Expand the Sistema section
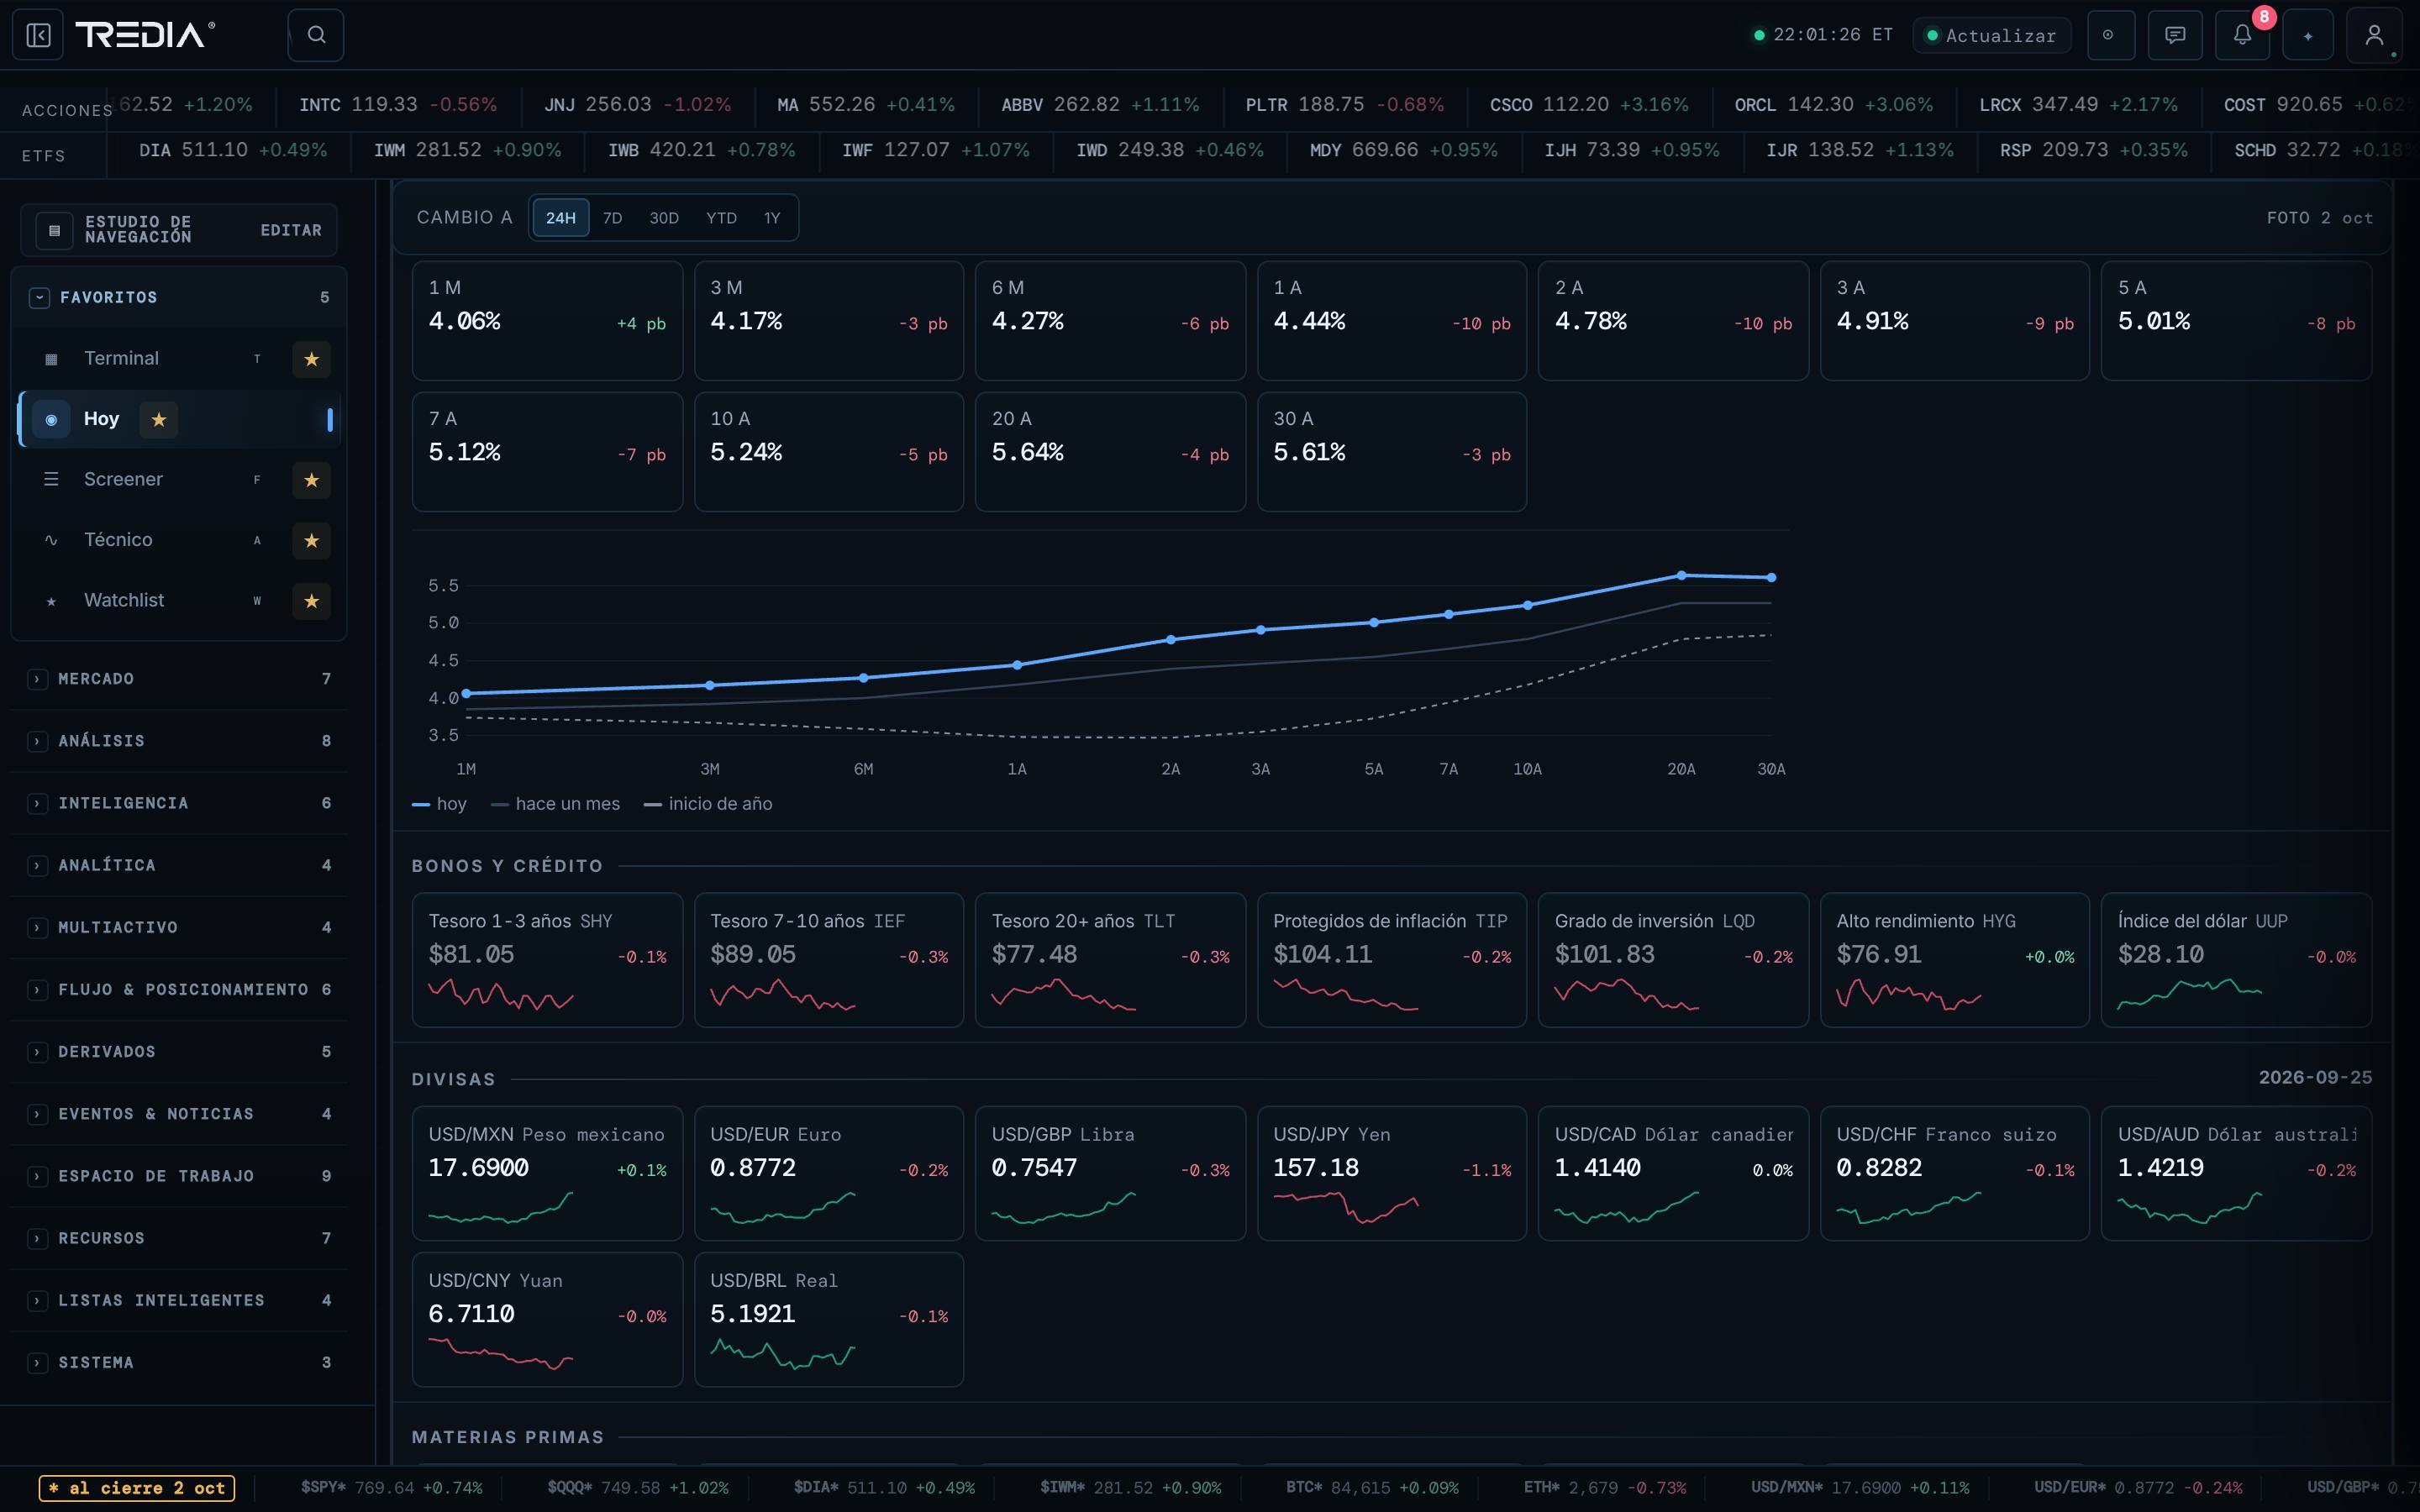 [180, 1362]
